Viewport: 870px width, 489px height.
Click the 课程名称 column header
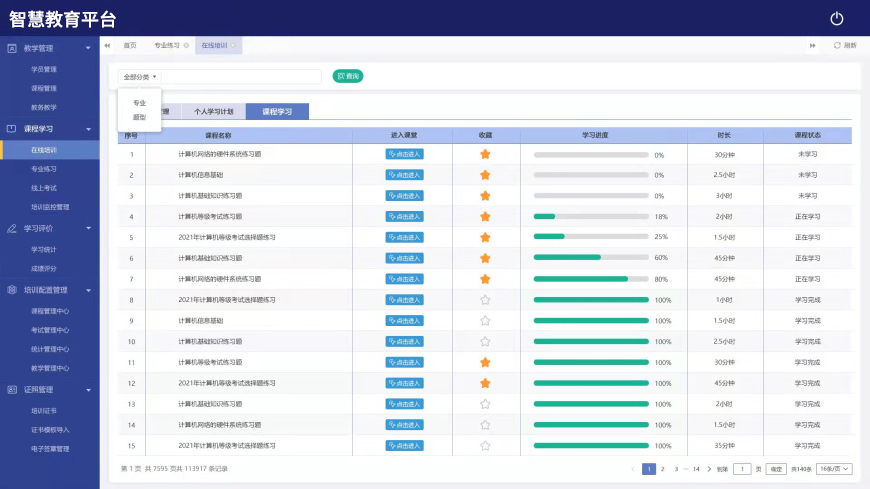(218, 135)
